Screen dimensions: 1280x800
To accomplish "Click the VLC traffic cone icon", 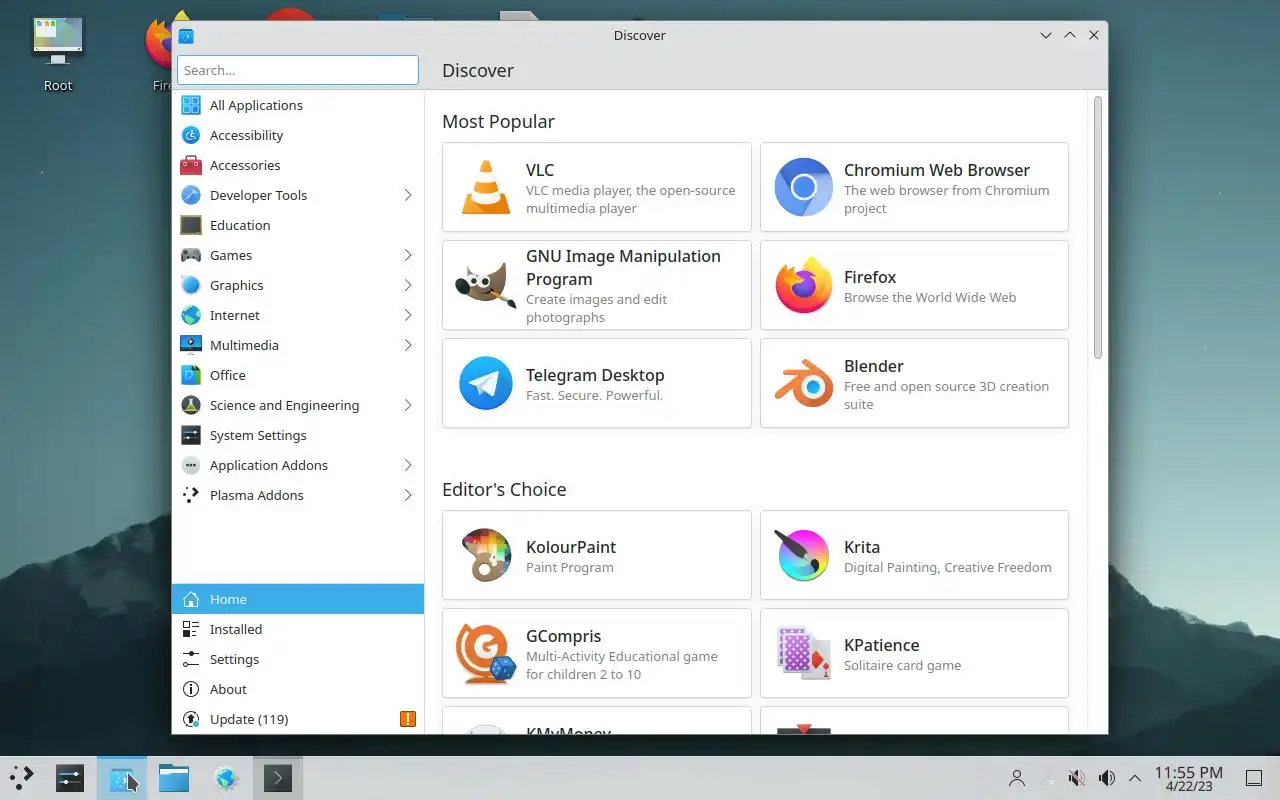I will pos(486,187).
